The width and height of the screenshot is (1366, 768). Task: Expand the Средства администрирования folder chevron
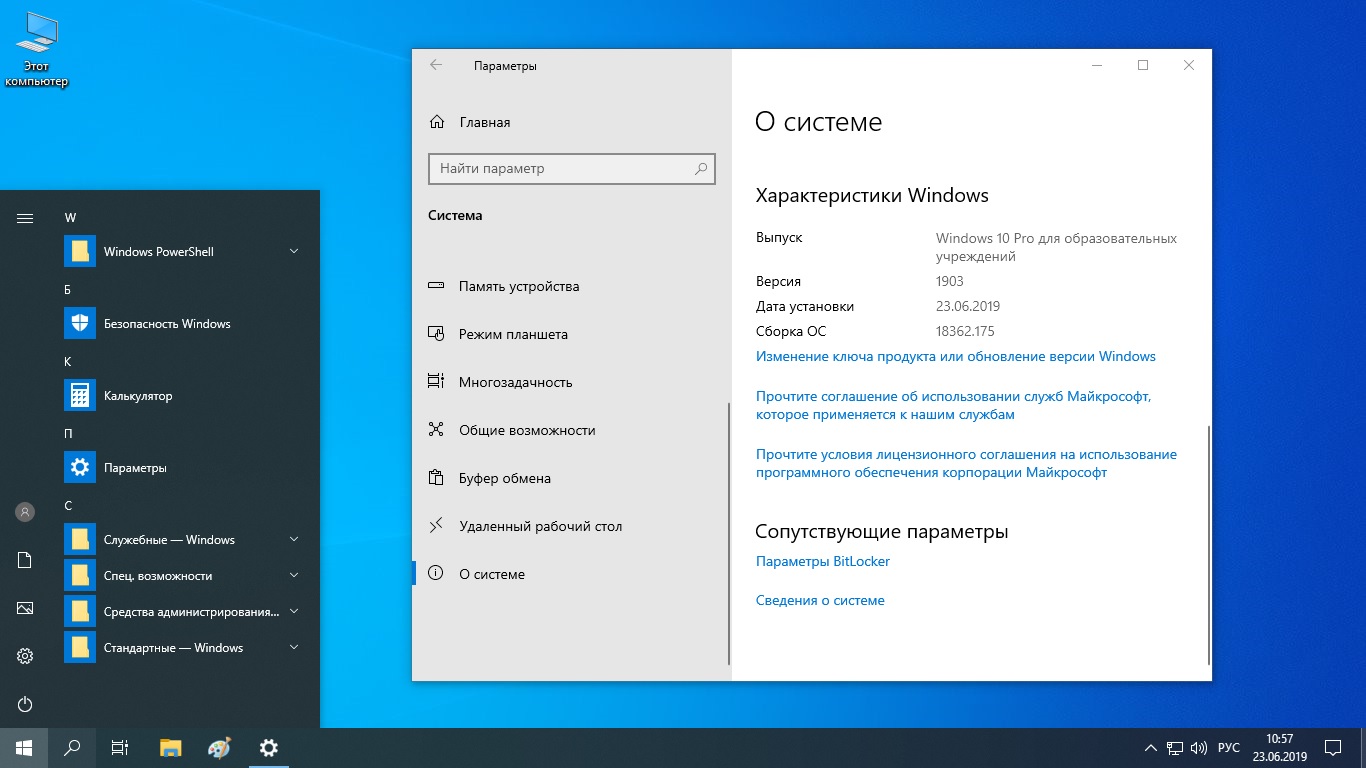pos(294,611)
